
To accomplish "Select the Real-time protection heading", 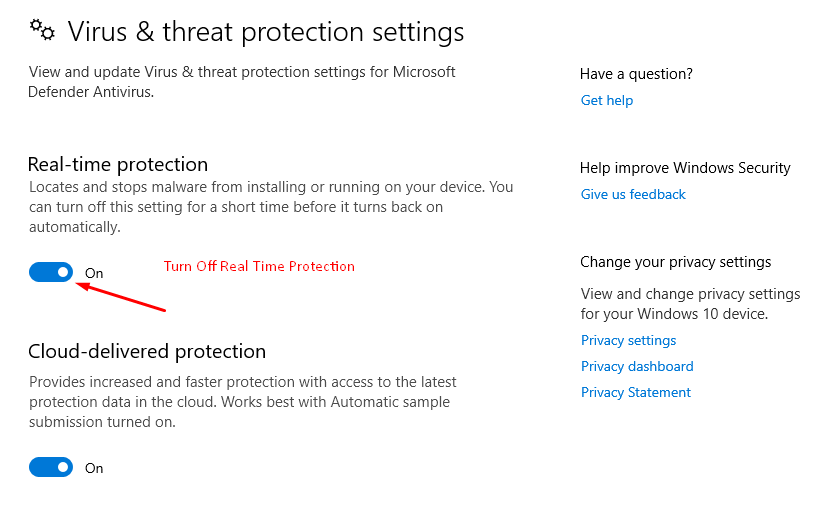I will [118, 164].
